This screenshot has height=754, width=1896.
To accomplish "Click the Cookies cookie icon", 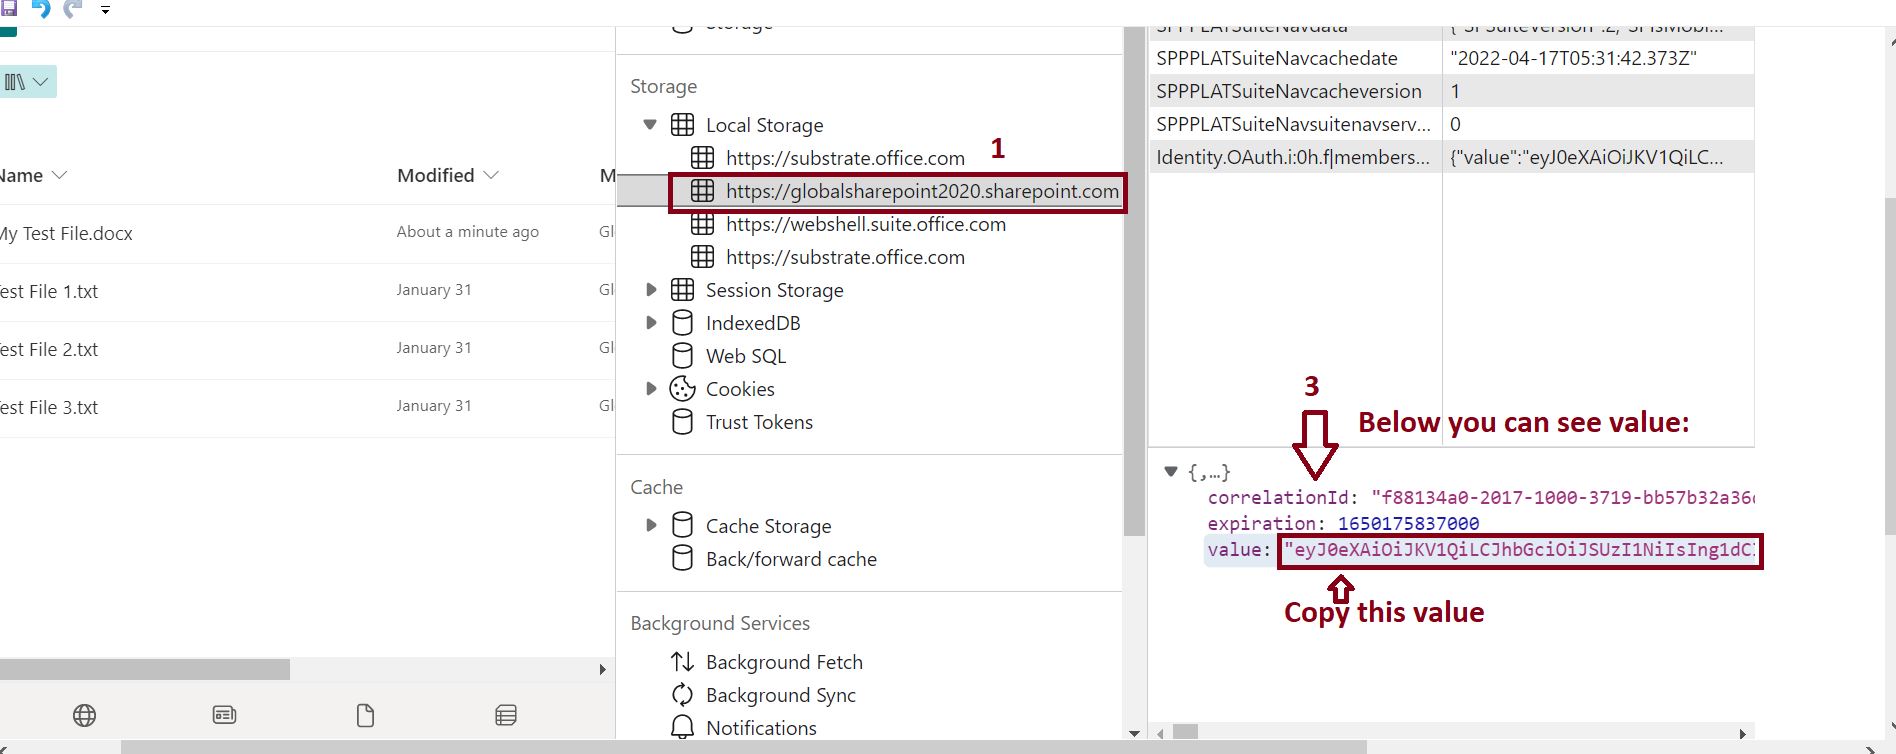I will click(x=682, y=389).
